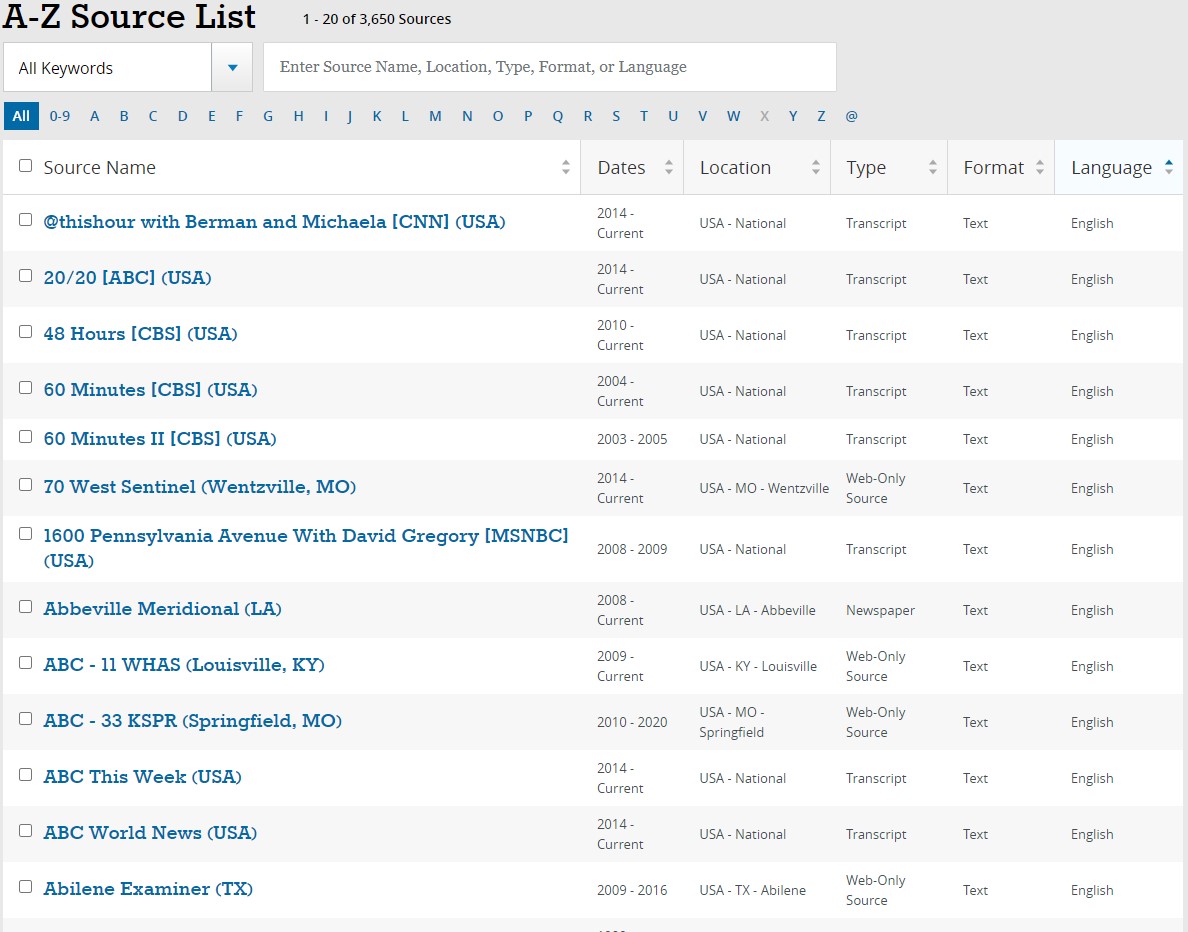1188x932 pixels.
Task: Show sources under the @ filter
Action: pos(851,116)
